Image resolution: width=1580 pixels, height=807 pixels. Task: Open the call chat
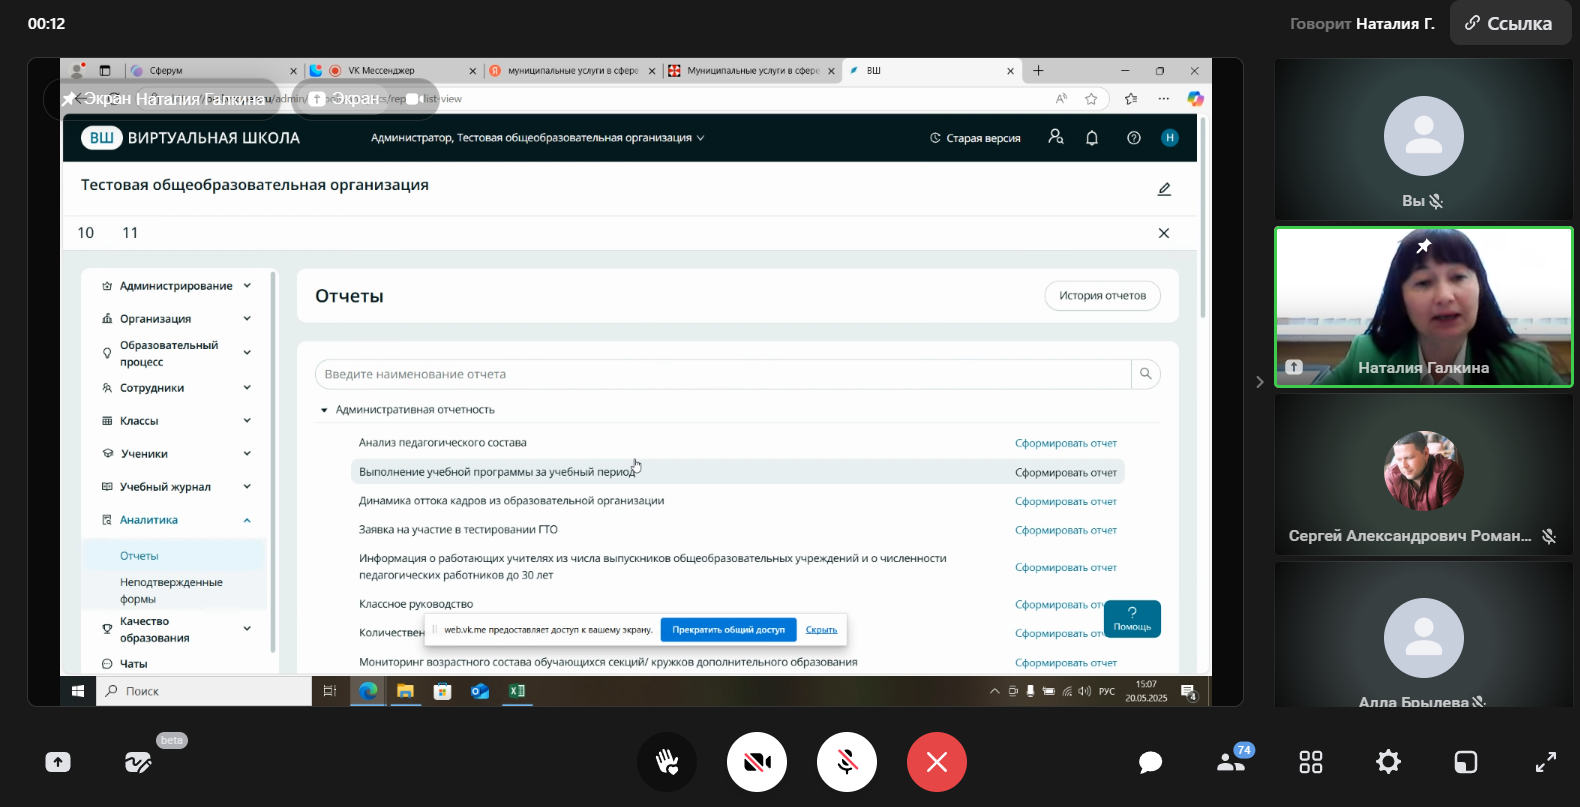[1150, 762]
